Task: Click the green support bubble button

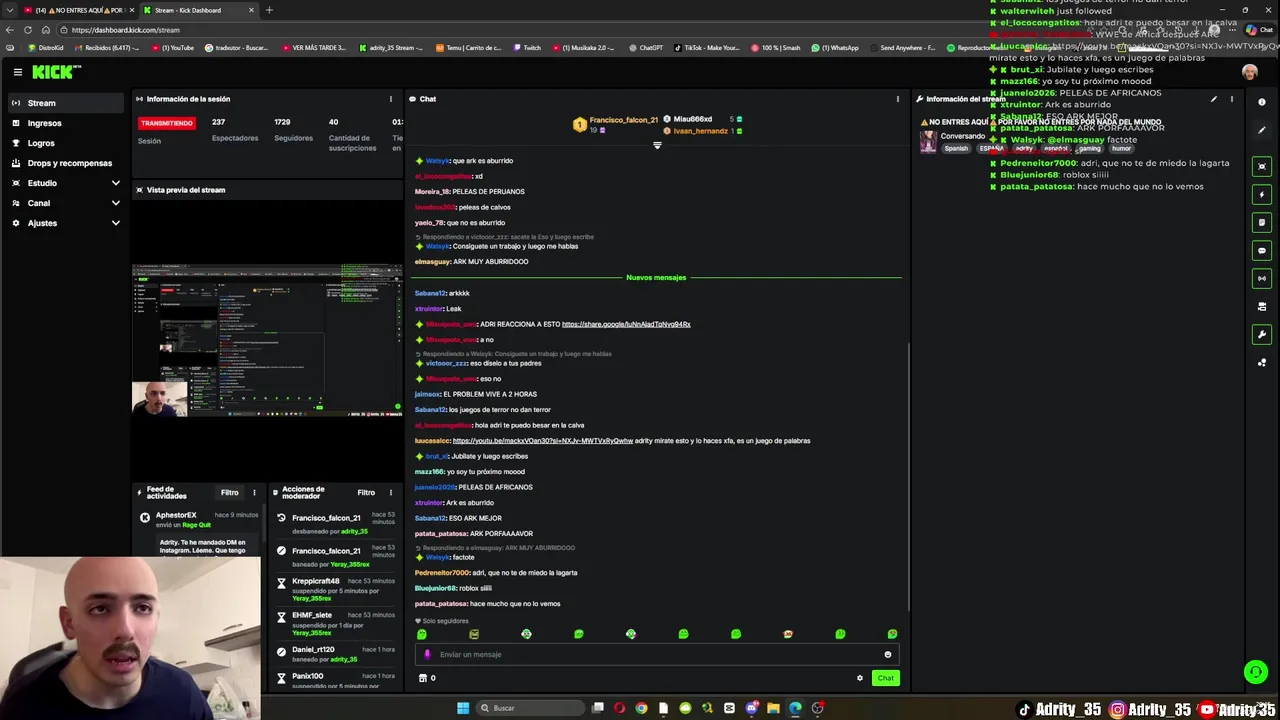Action: [1255, 672]
